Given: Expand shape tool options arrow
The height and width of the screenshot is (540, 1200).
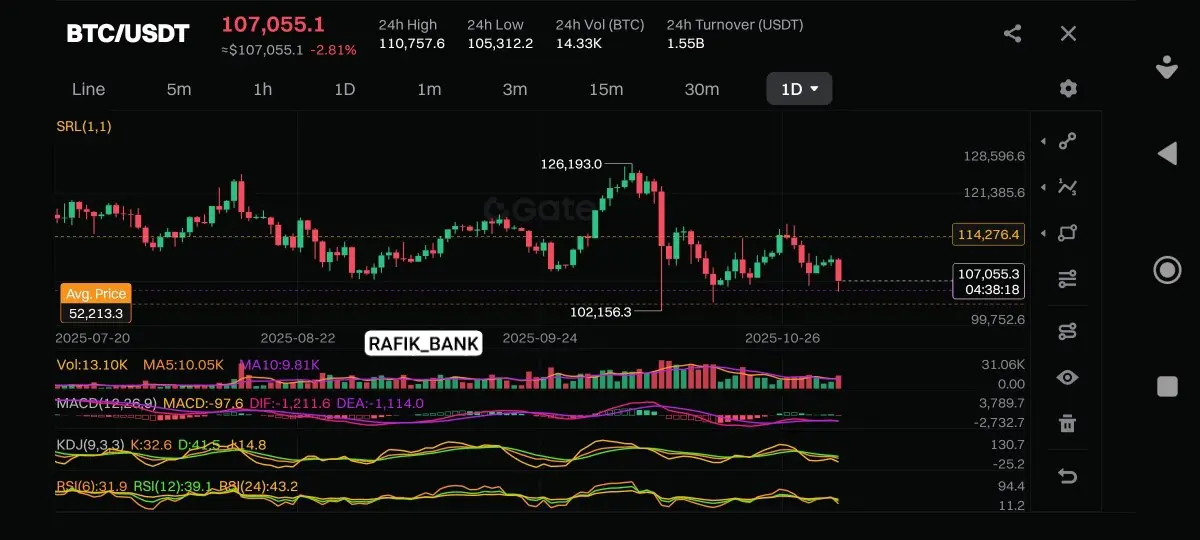Looking at the screenshot, I should [x=1044, y=233].
